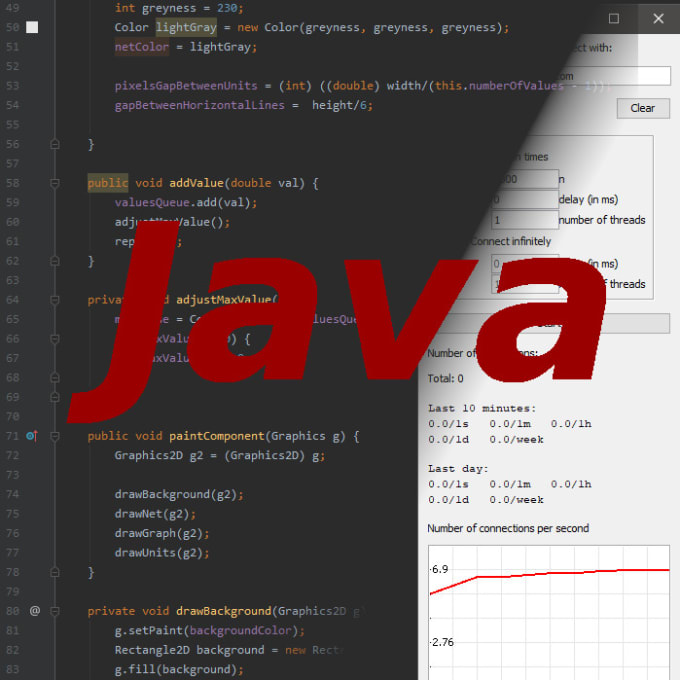Click the number of threads field containing 1
This screenshot has height=680, width=680.
click(x=525, y=220)
